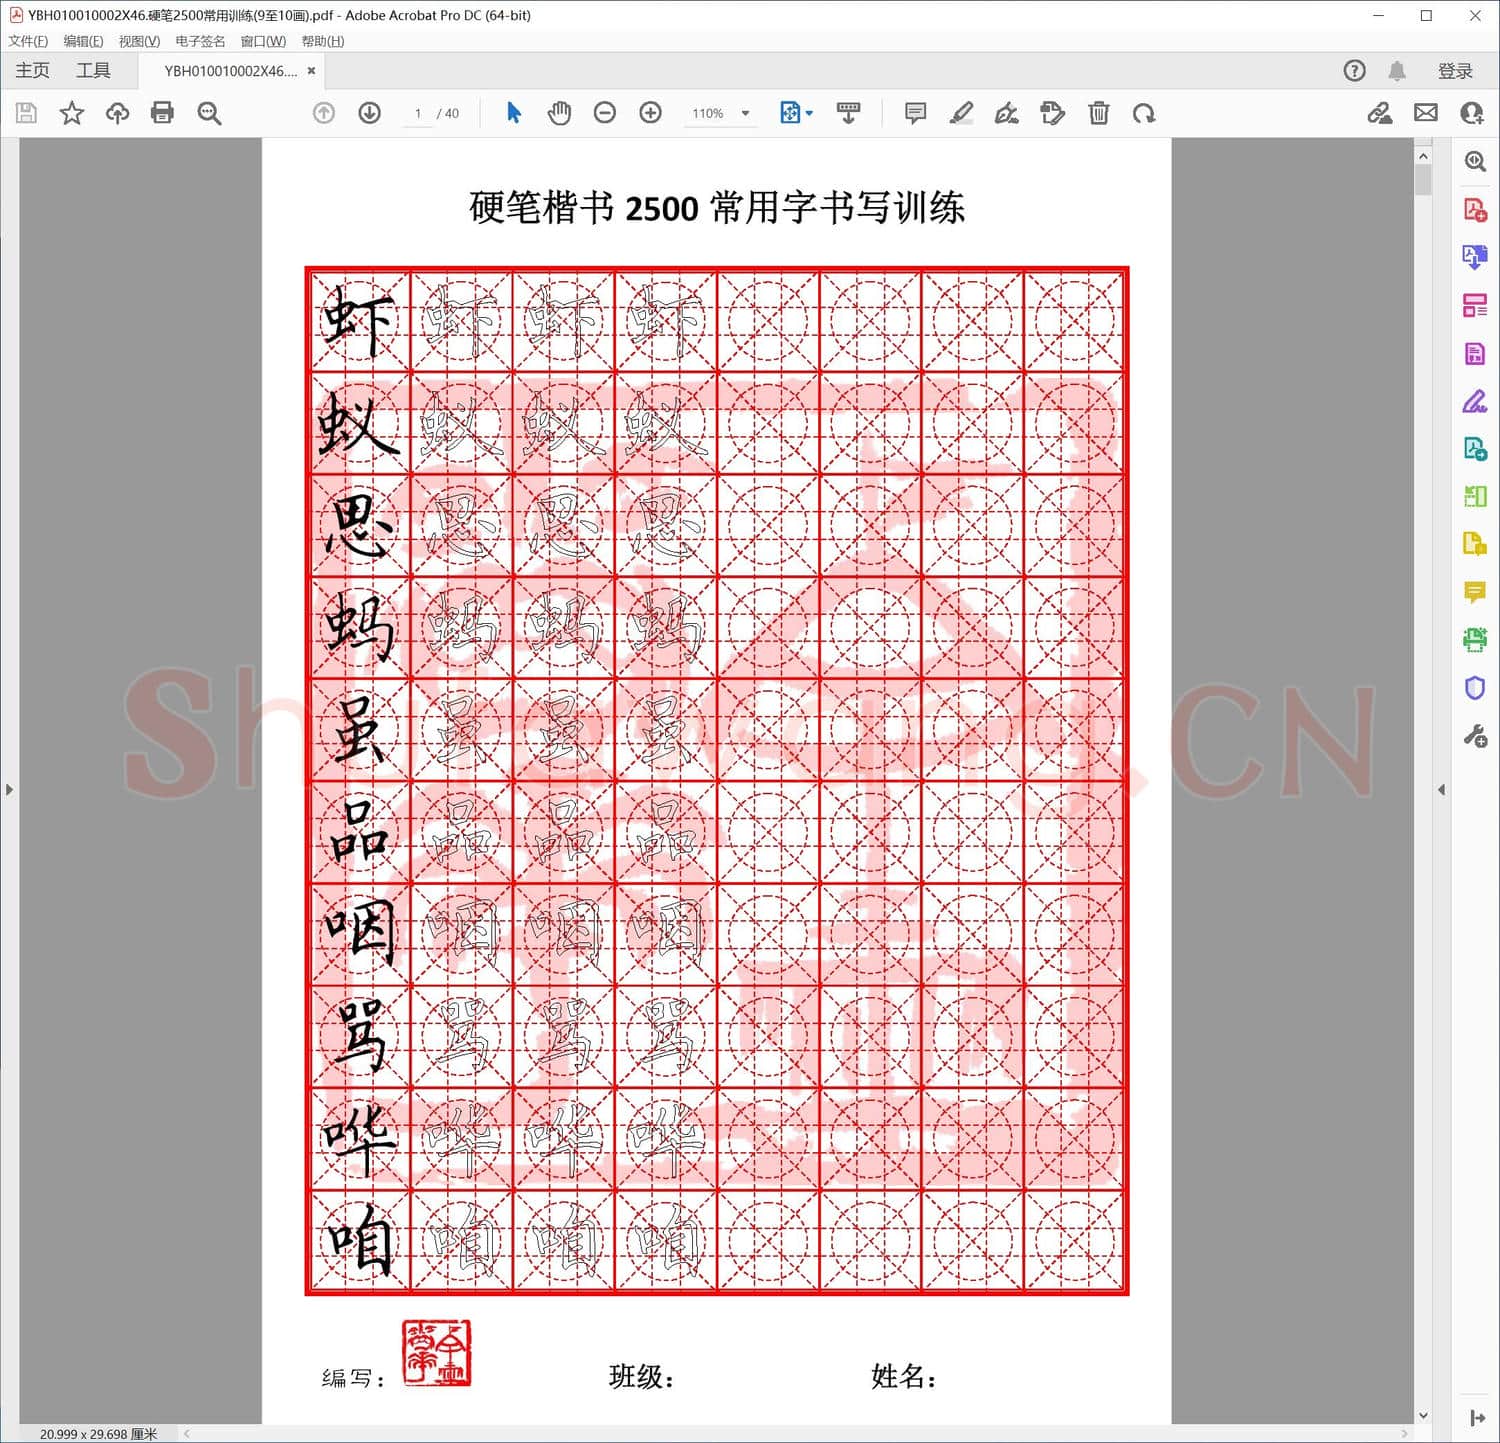Send file by email envelope icon
This screenshot has width=1500, height=1443.
[1426, 113]
